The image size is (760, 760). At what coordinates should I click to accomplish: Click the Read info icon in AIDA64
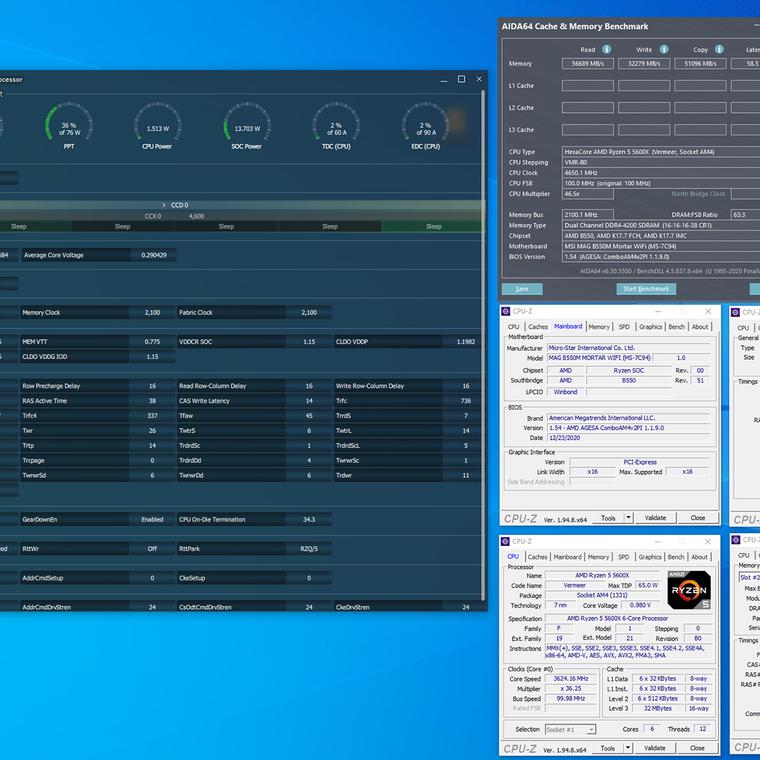(x=607, y=49)
